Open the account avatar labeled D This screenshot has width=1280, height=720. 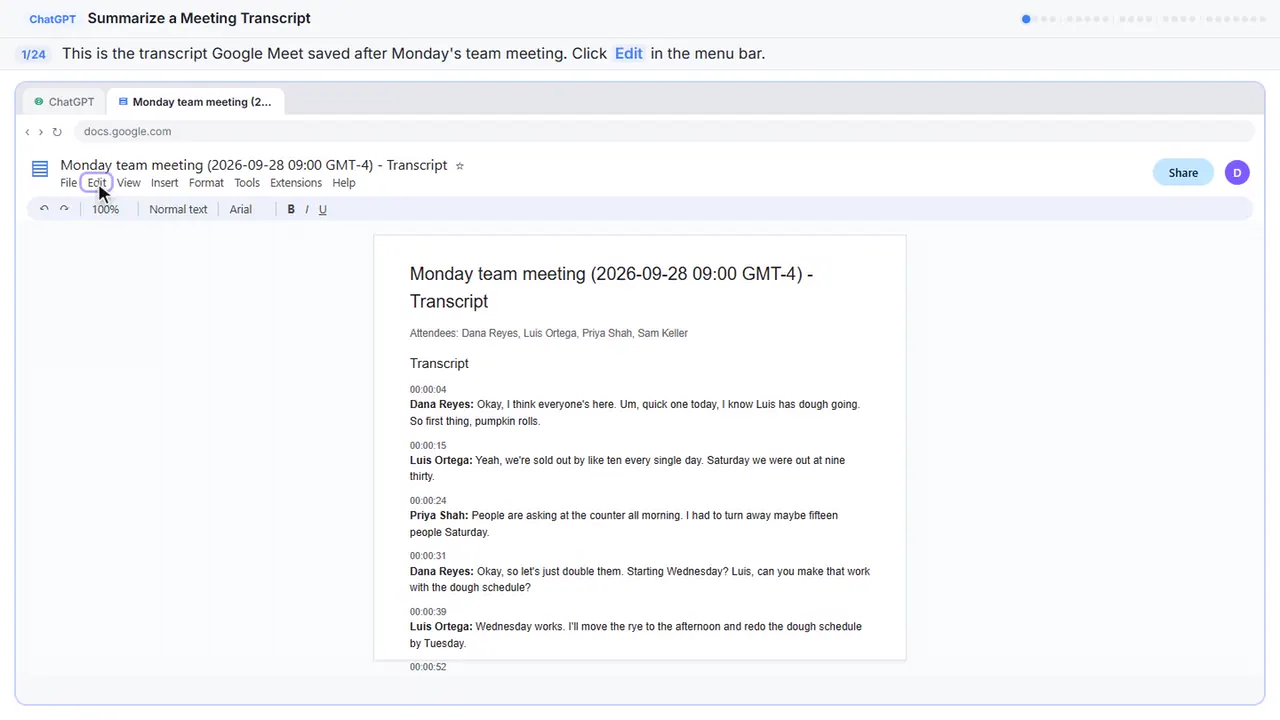(1237, 173)
